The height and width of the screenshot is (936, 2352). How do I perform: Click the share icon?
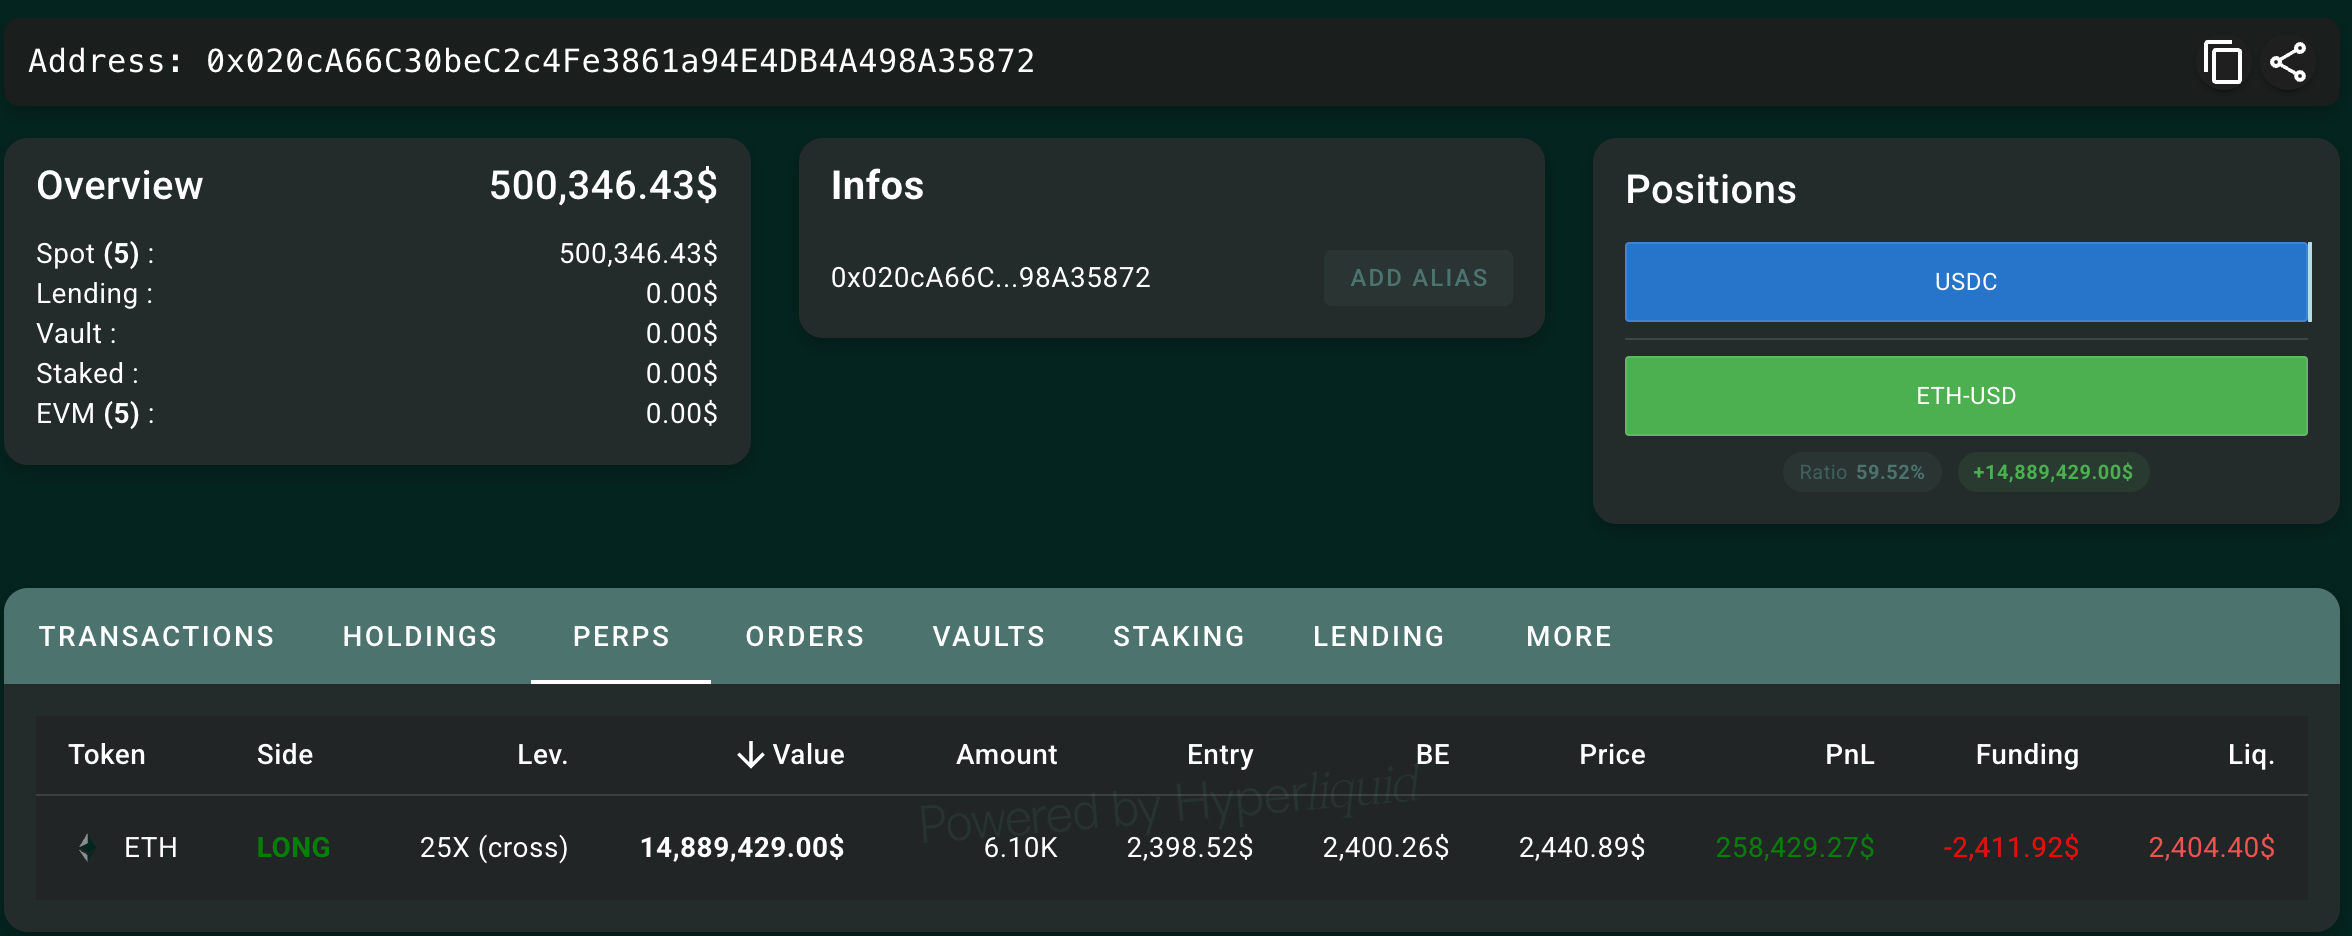click(x=2288, y=62)
